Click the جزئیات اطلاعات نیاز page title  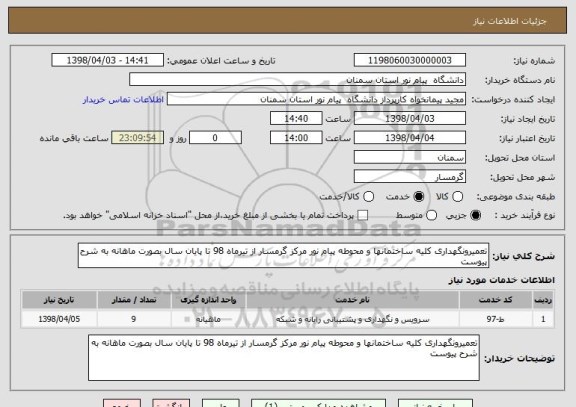click(x=510, y=21)
